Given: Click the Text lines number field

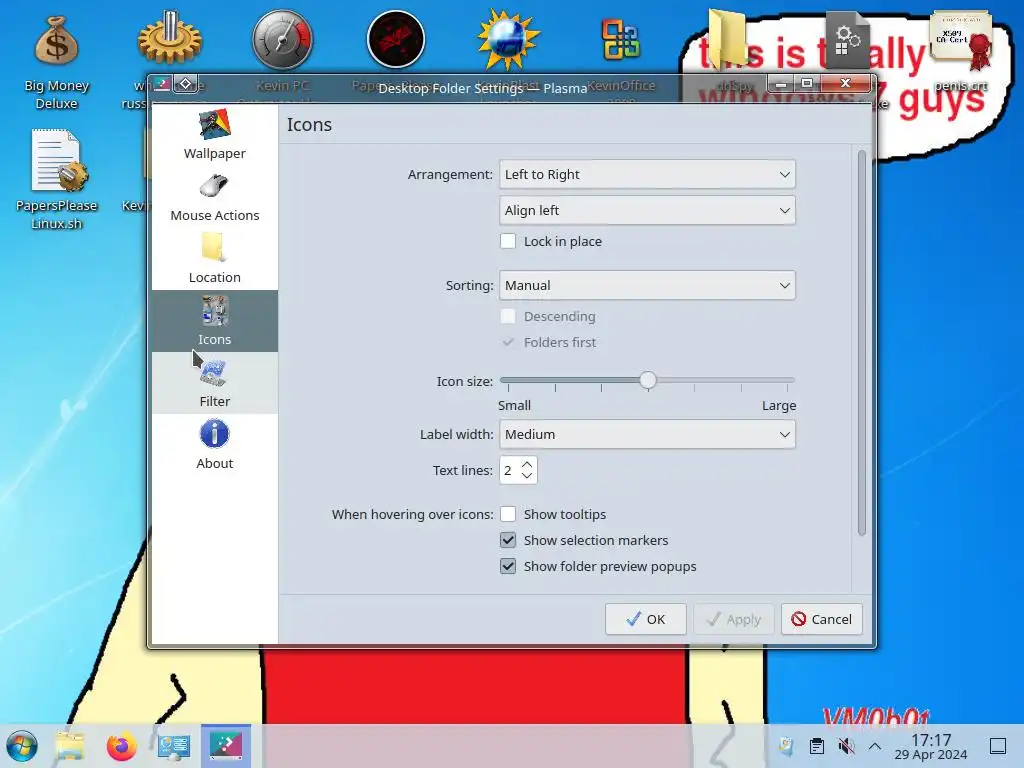Looking at the screenshot, I should (509, 470).
